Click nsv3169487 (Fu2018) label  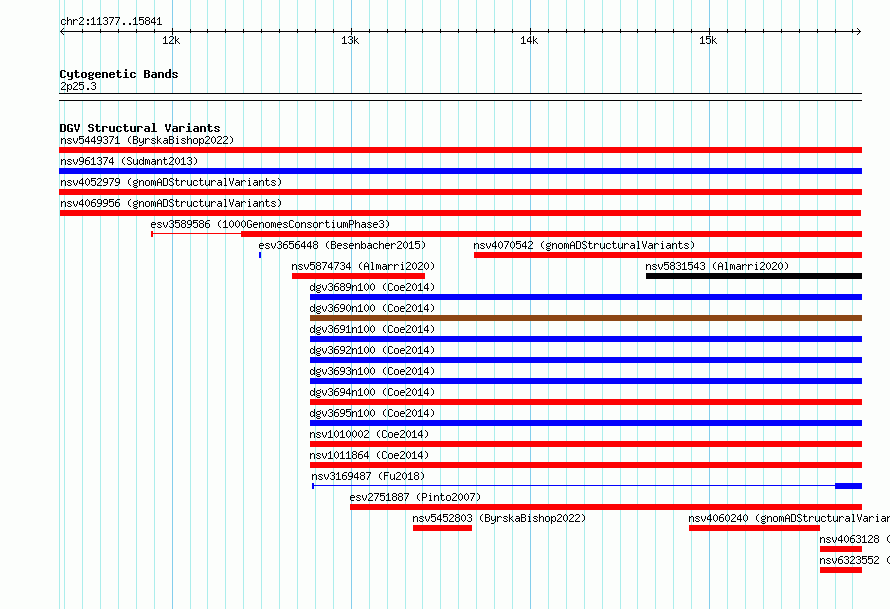pos(368,476)
